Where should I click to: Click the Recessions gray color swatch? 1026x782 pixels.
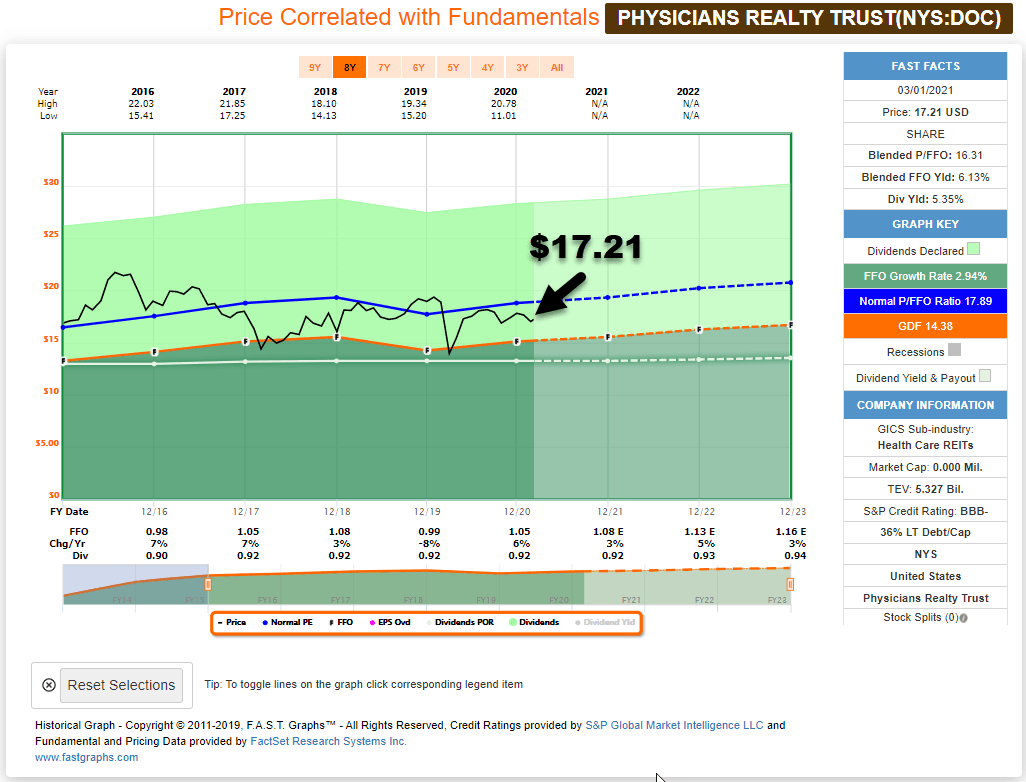[955, 349]
